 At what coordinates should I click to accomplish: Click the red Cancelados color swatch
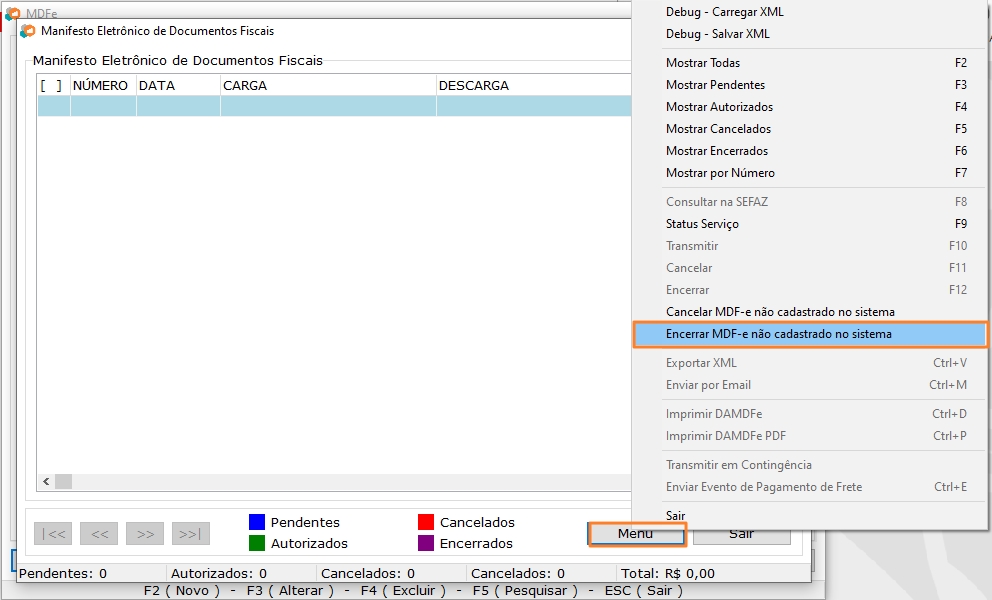pos(426,522)
